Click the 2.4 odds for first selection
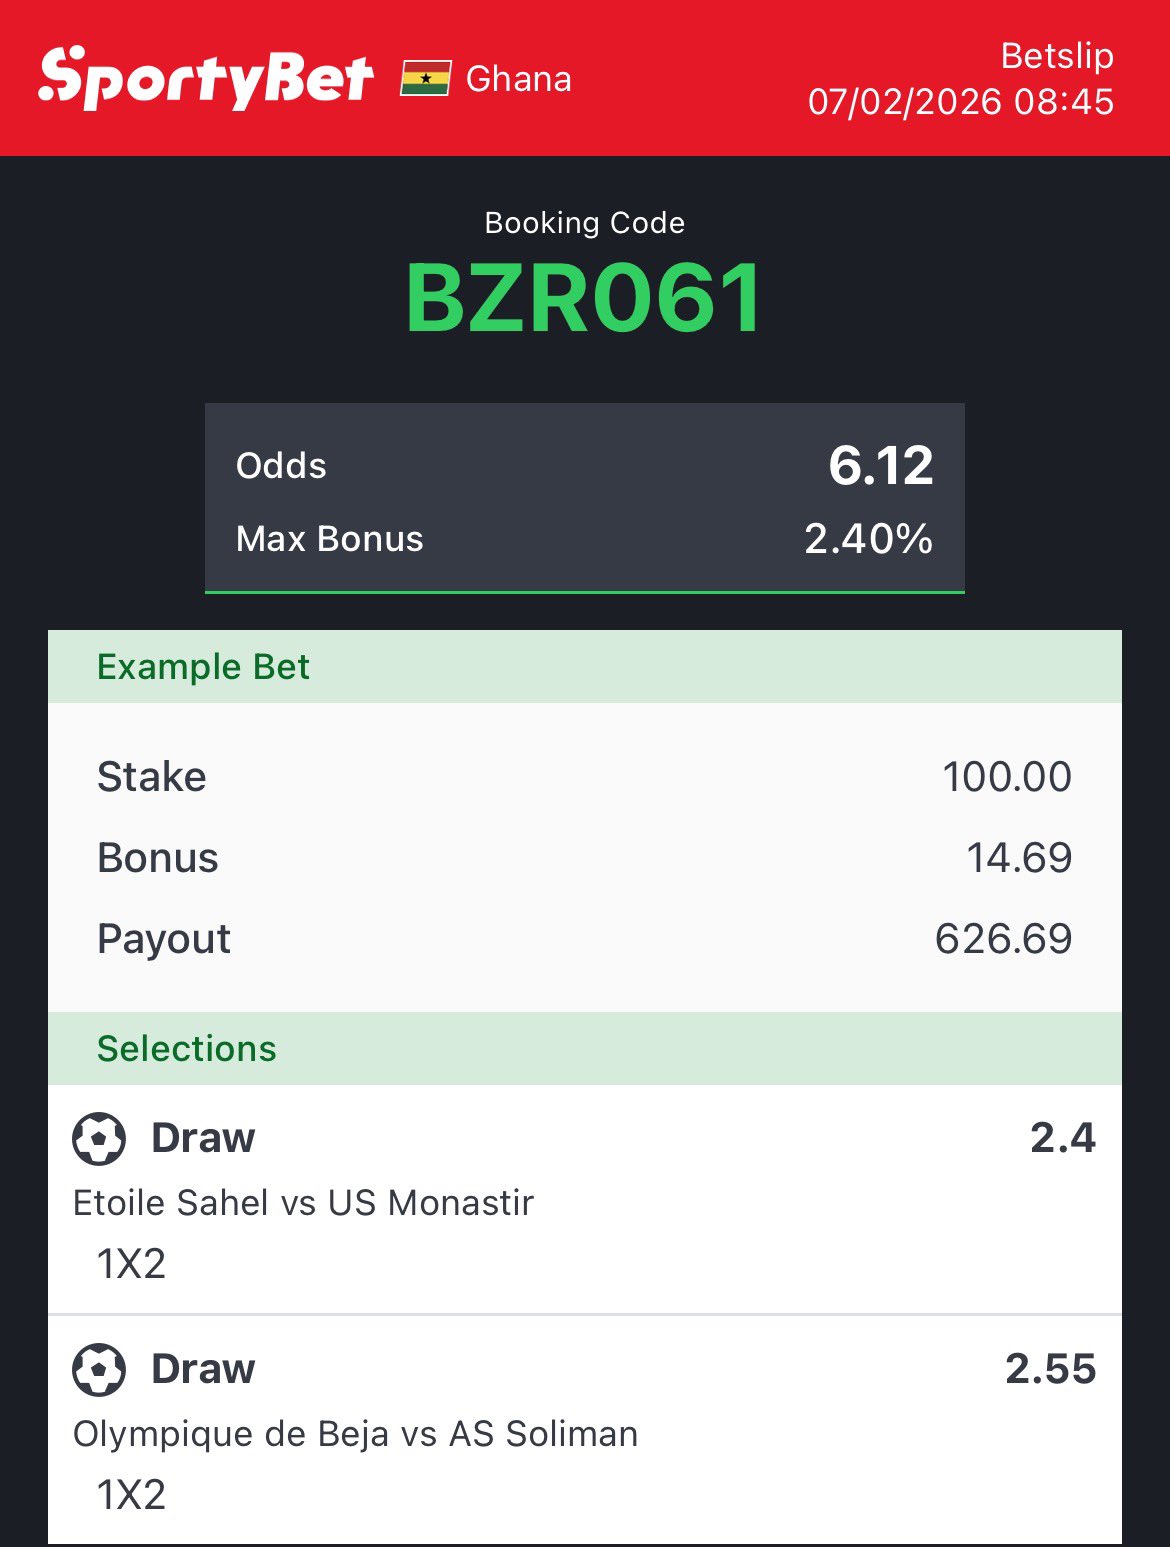Viewport: 1170px width, 1547px height. coord(1062,1138)
